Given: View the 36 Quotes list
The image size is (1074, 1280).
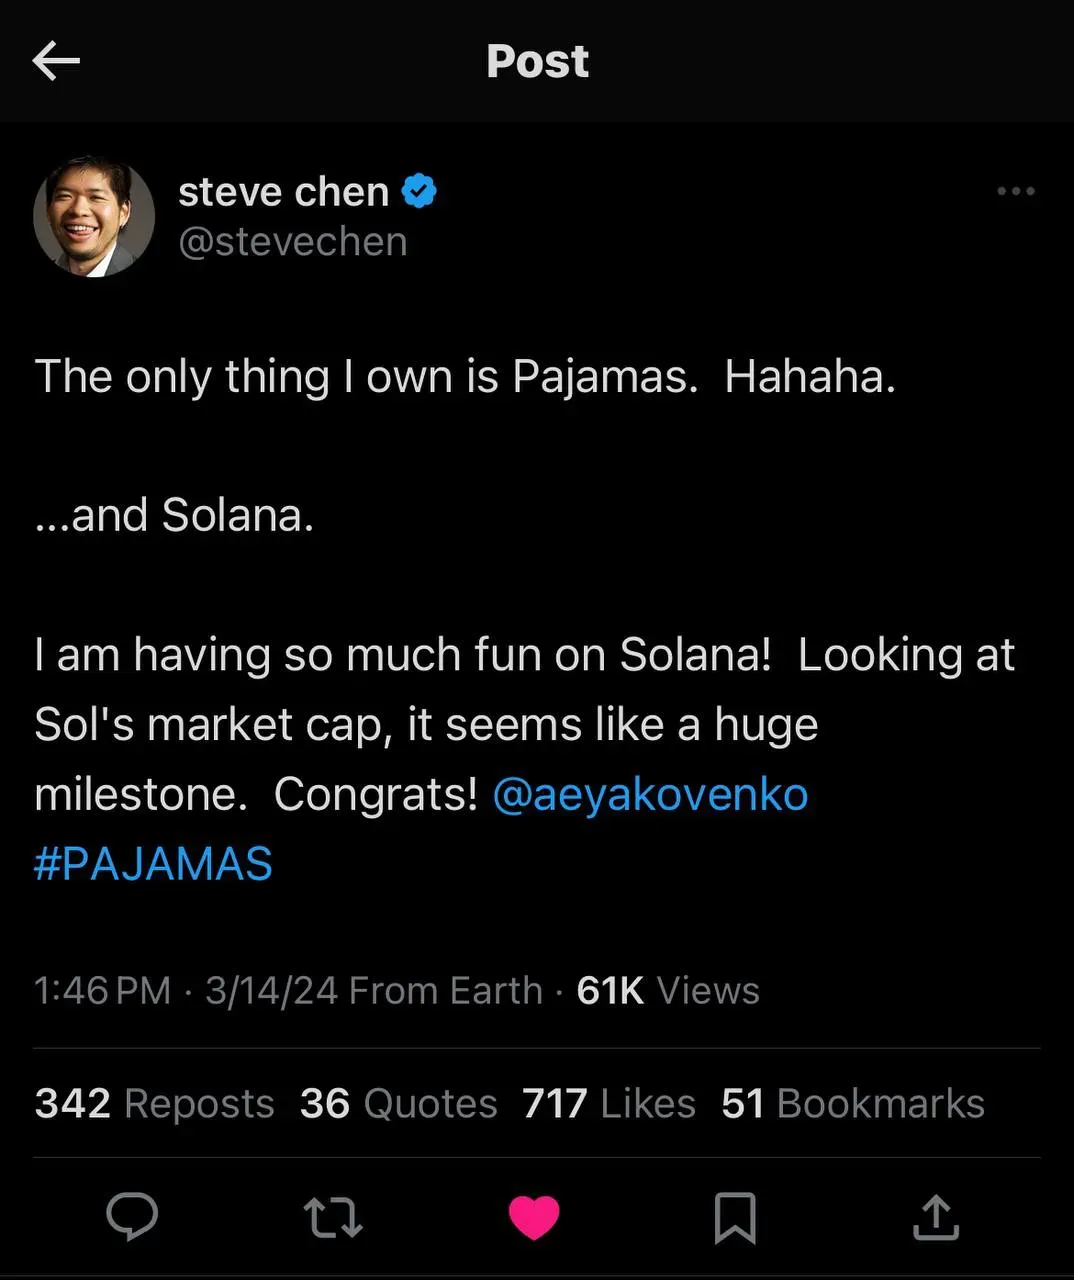Looking at the screenshot, I should click(x=398, y=1104).
